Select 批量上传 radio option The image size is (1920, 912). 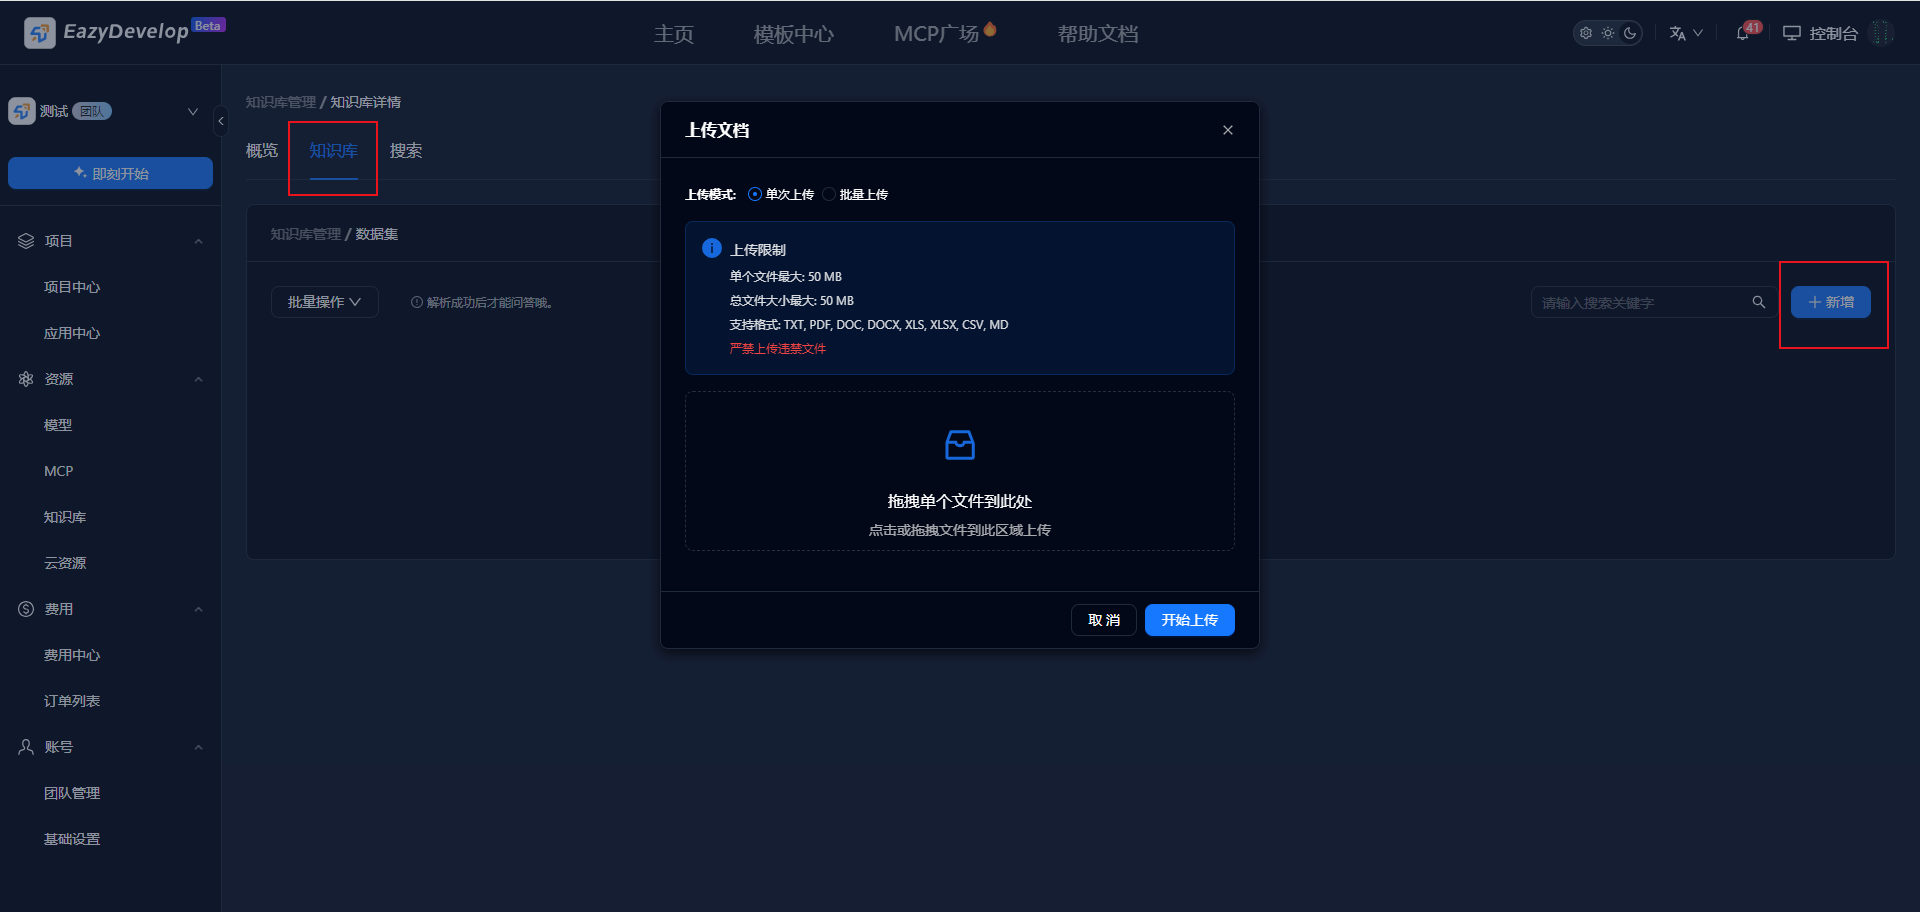(830, 194)
